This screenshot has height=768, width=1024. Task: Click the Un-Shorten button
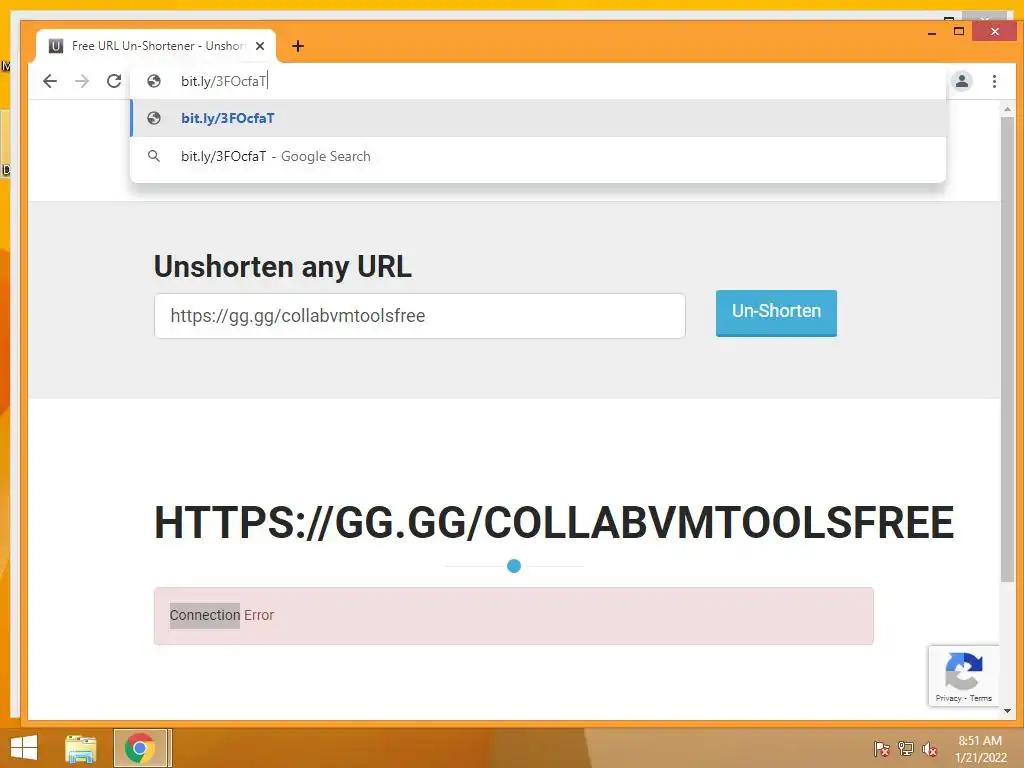click(776, 313)
